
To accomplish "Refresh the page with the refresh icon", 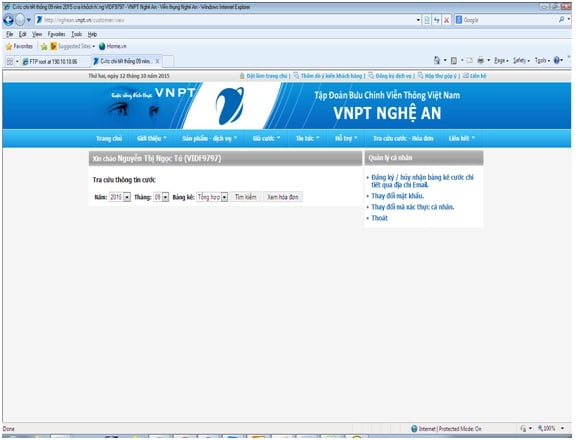I will coord(437,20).
